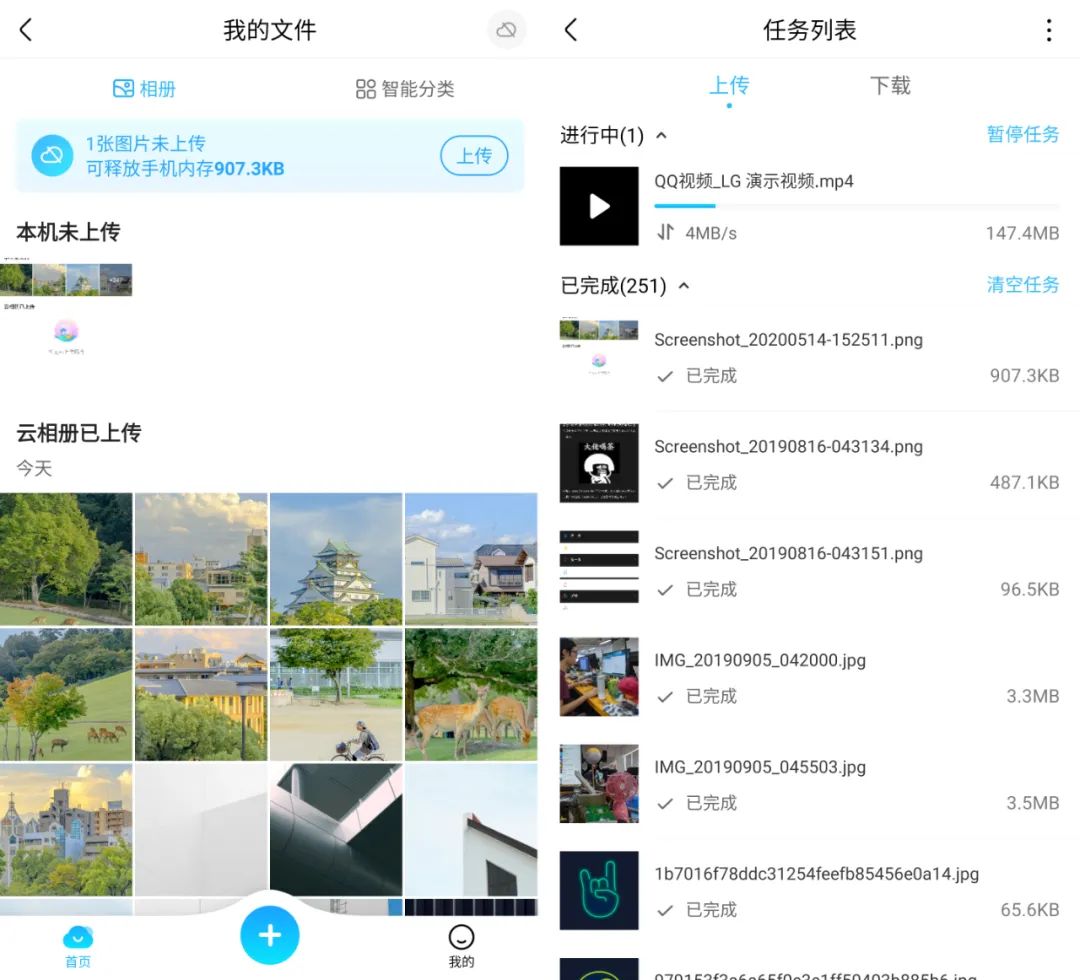The width and height of the screenshot is (1080, 980).
Task: Click the 3.5MB file size
Action: click(x=1032, y=802)
